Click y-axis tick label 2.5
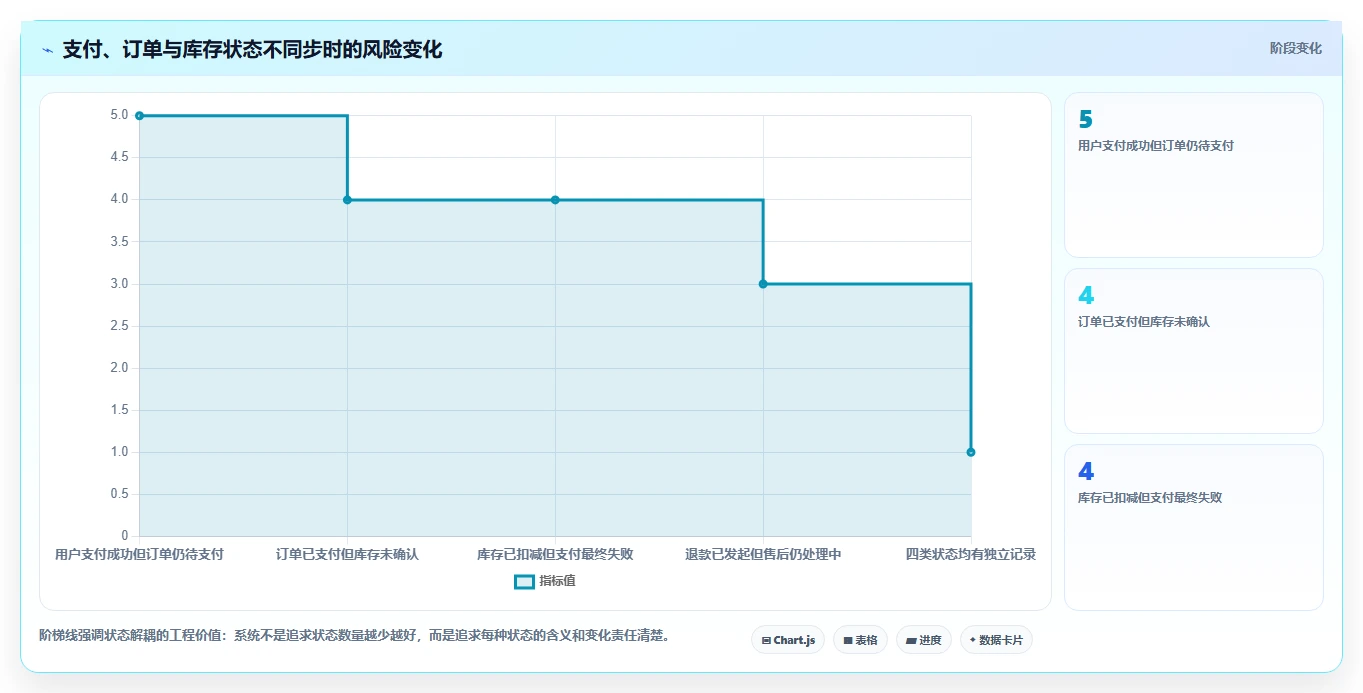This screenshot has height=693, width=1363. coord(119,326)
